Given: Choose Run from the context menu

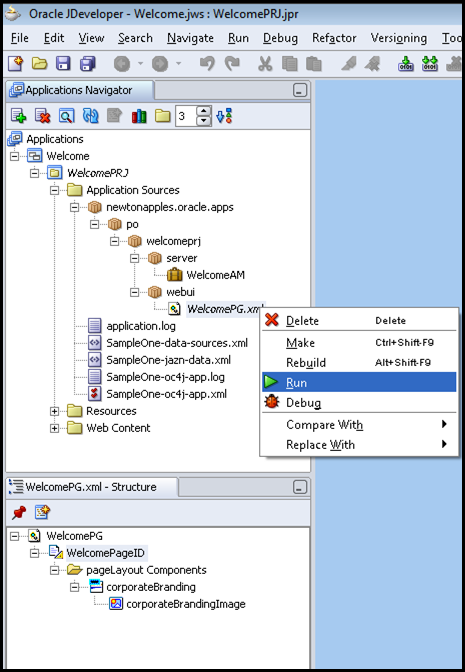Looking at the screenshot, I should tap(359, 382).
